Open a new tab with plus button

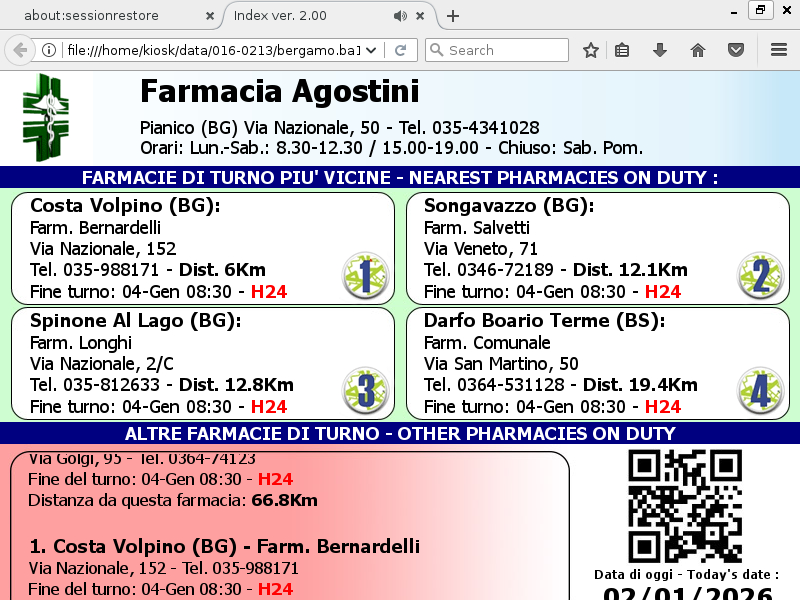coord(453,16)
